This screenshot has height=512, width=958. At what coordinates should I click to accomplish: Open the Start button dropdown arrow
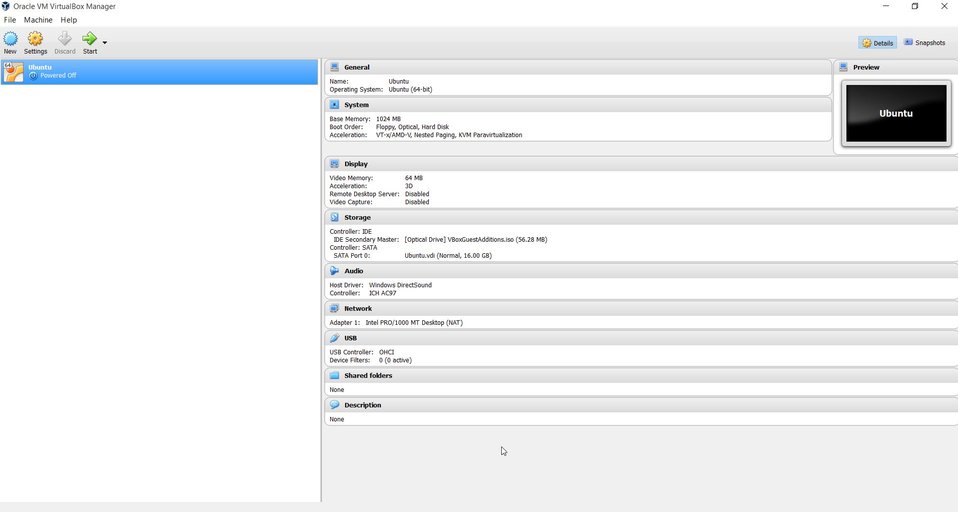point(104,43)
